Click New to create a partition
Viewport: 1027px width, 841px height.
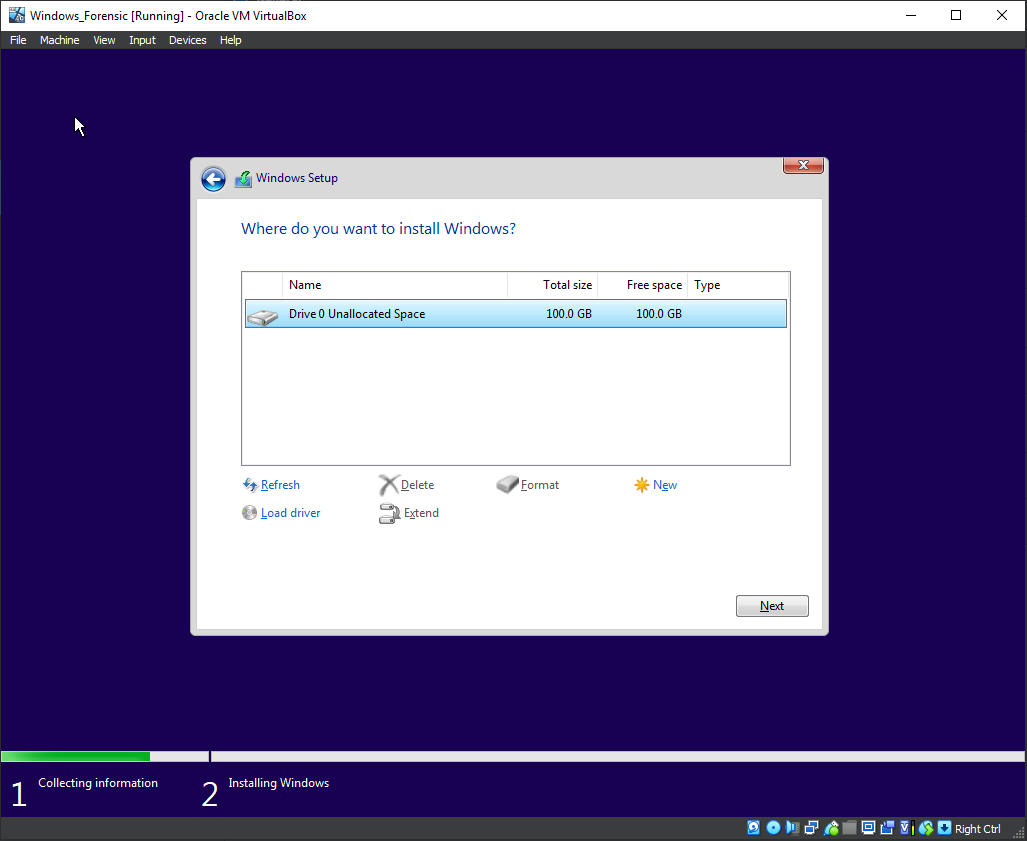coord(664,485)
